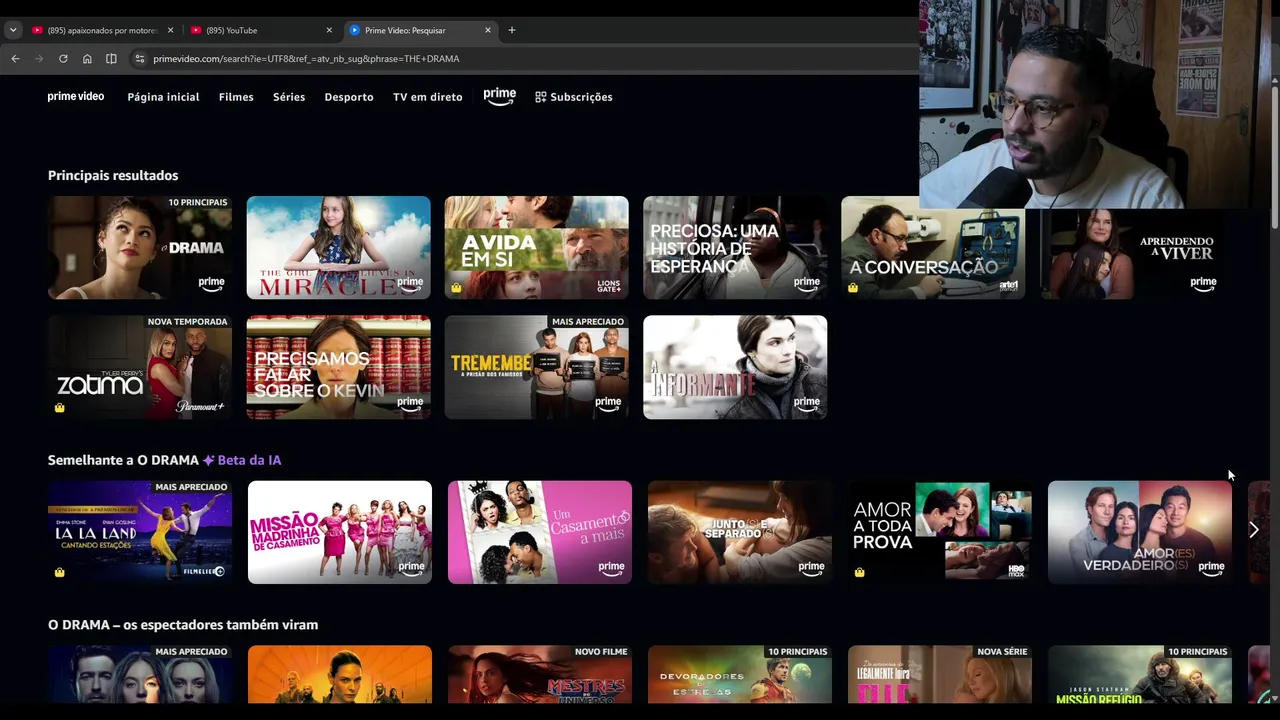1280x720 pixels.
Task: Click the bag icon on La La Land
Action: 60,572
